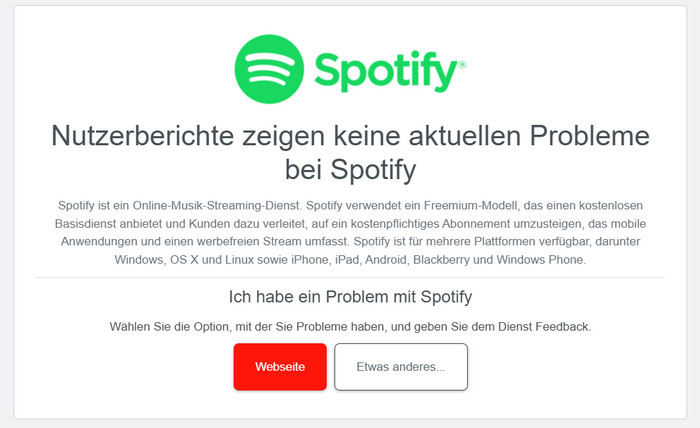Click the word "Feedback" in the instruction line
Viewport: 700px width, 428px height.
coord(563,327)
